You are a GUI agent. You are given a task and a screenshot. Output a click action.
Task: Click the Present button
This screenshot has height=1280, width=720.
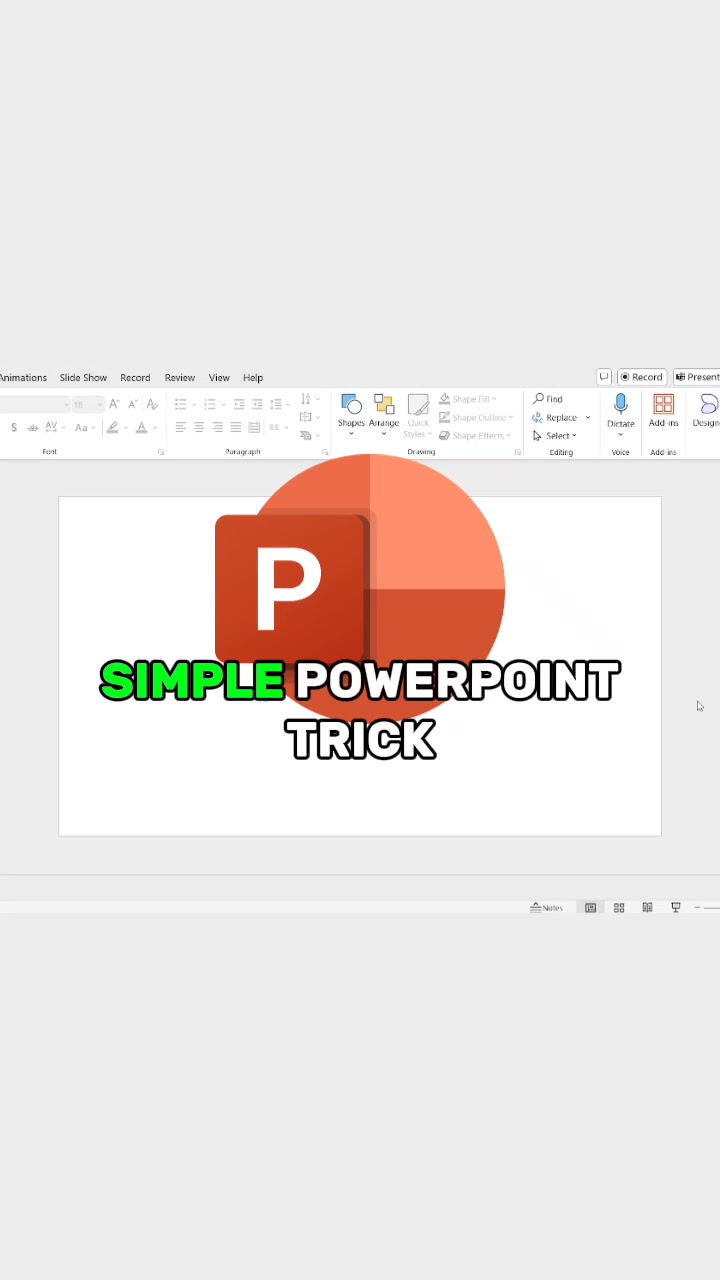[x=697, y=377]
